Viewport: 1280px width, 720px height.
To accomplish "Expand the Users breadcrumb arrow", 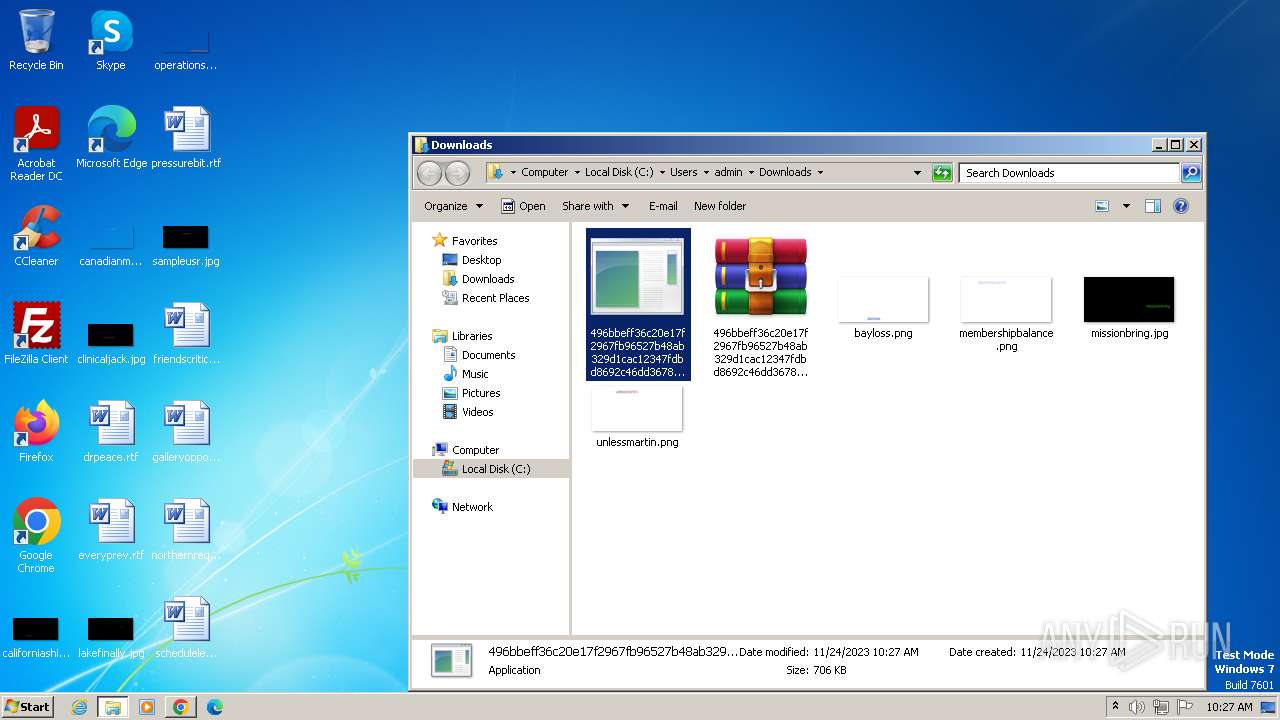I will (x=705, y=172).
